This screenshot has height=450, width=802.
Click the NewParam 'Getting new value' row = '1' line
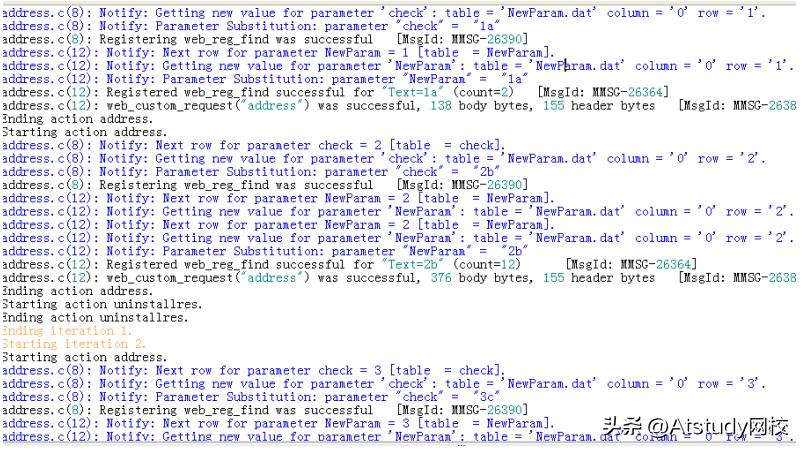(397, 66)
